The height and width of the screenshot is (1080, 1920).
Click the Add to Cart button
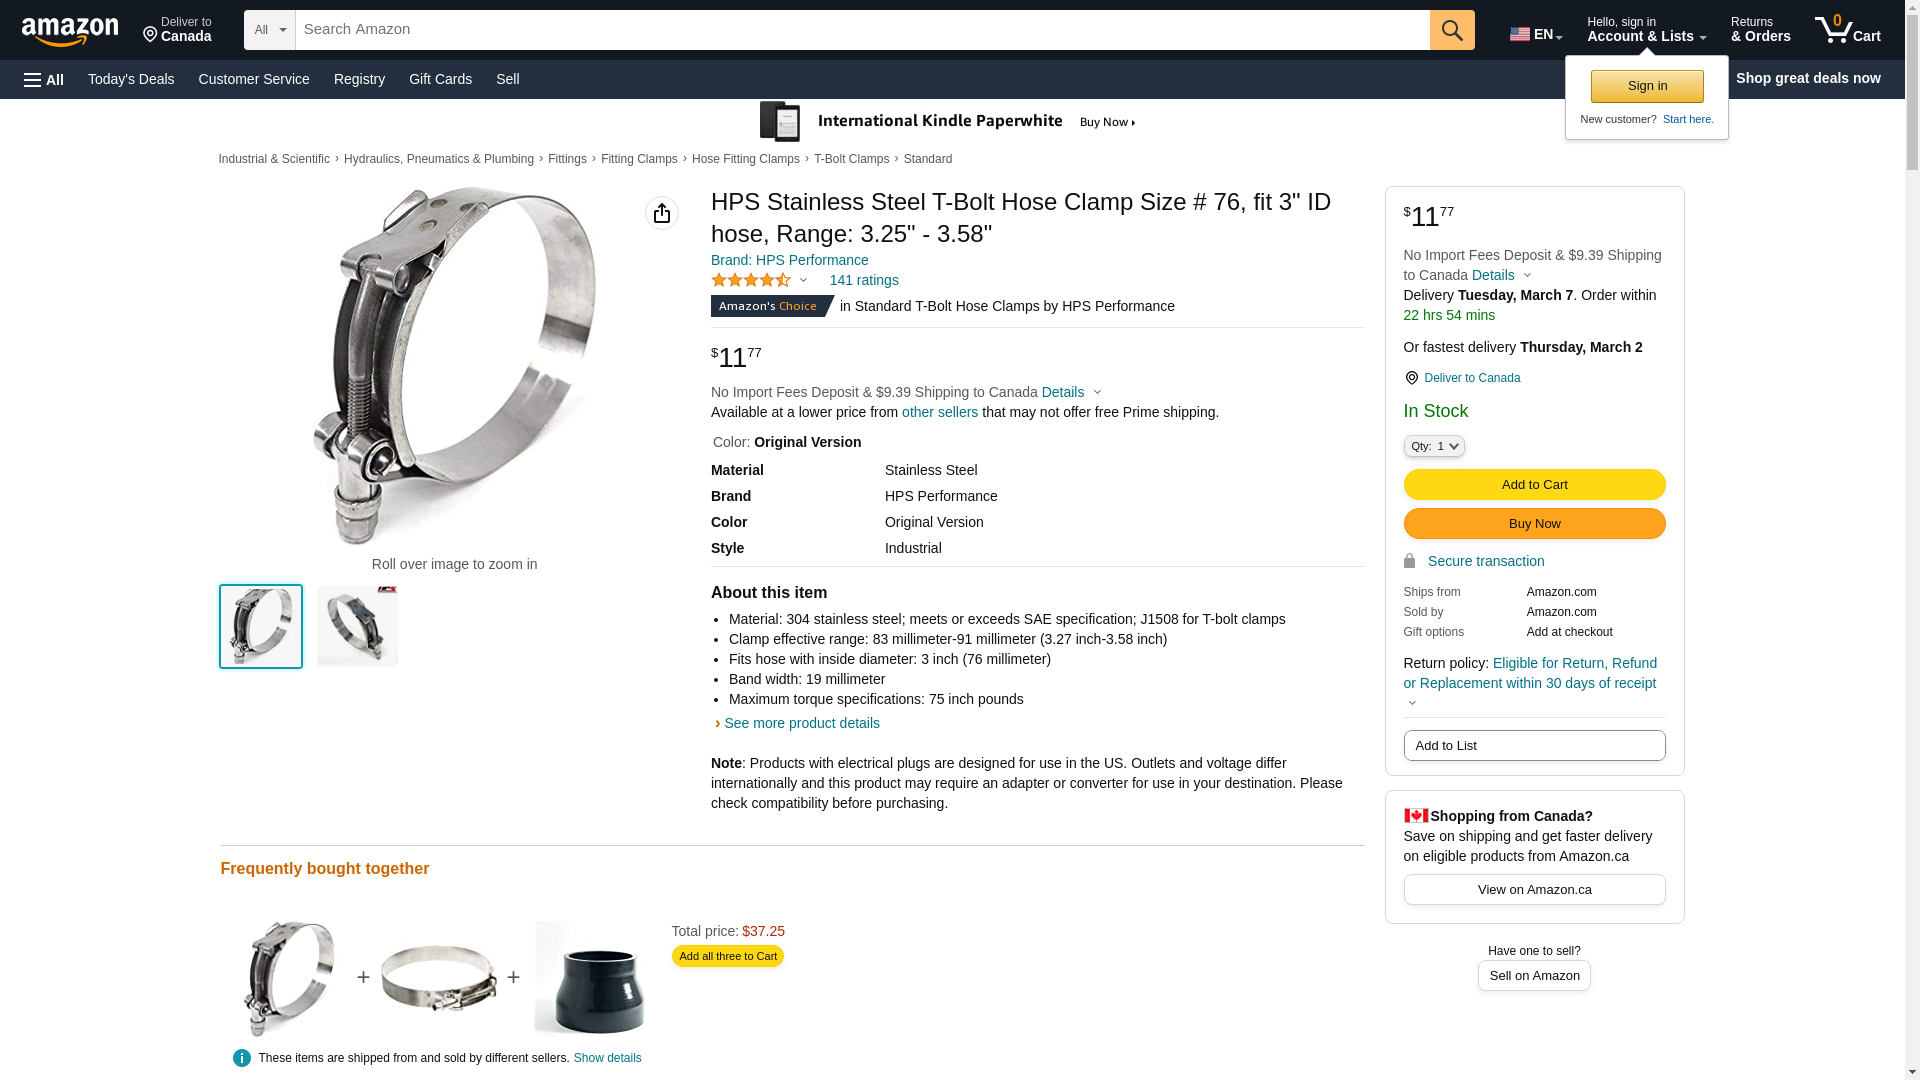[1533, 484]
